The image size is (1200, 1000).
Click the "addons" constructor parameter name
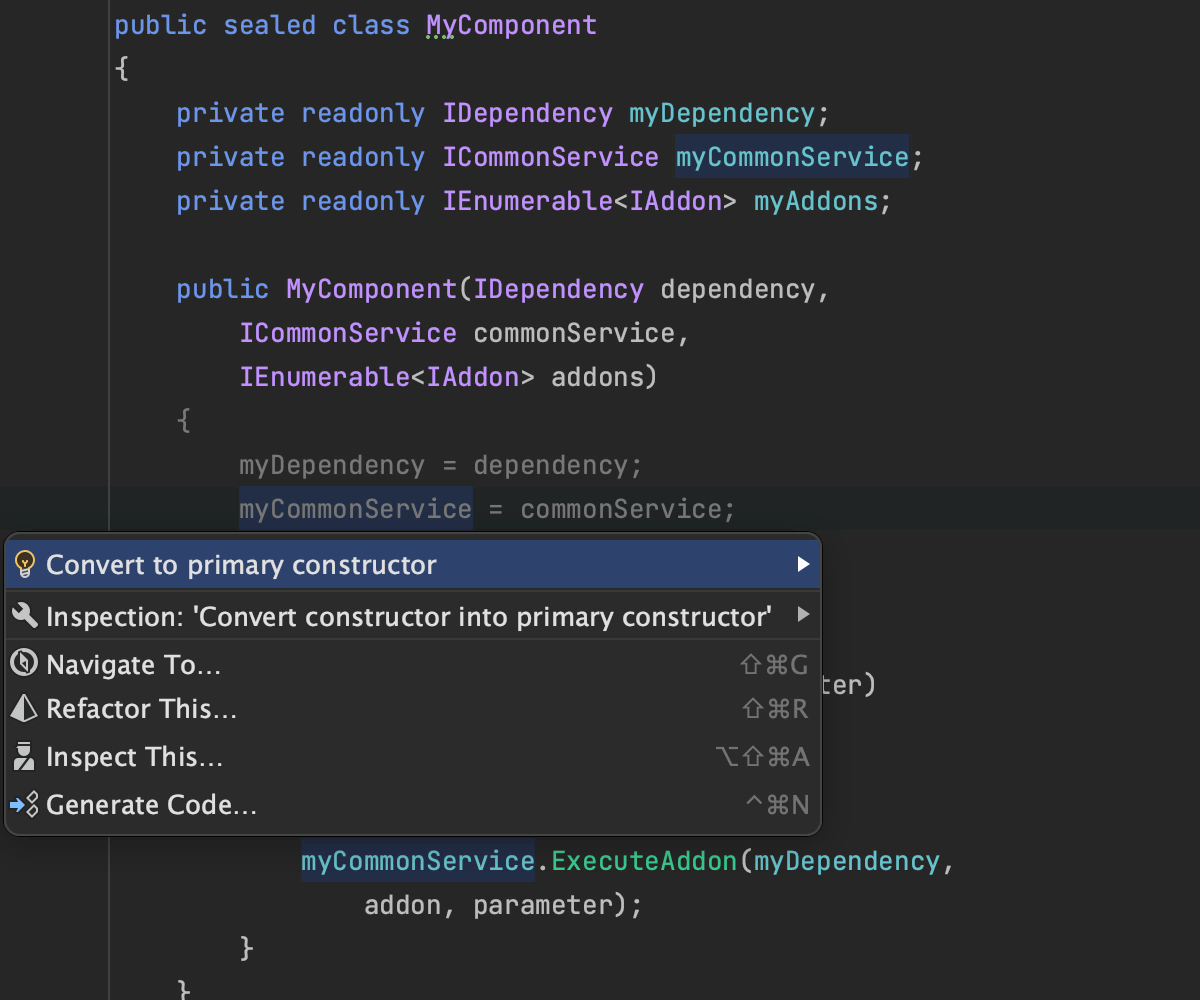pos(598,377)
